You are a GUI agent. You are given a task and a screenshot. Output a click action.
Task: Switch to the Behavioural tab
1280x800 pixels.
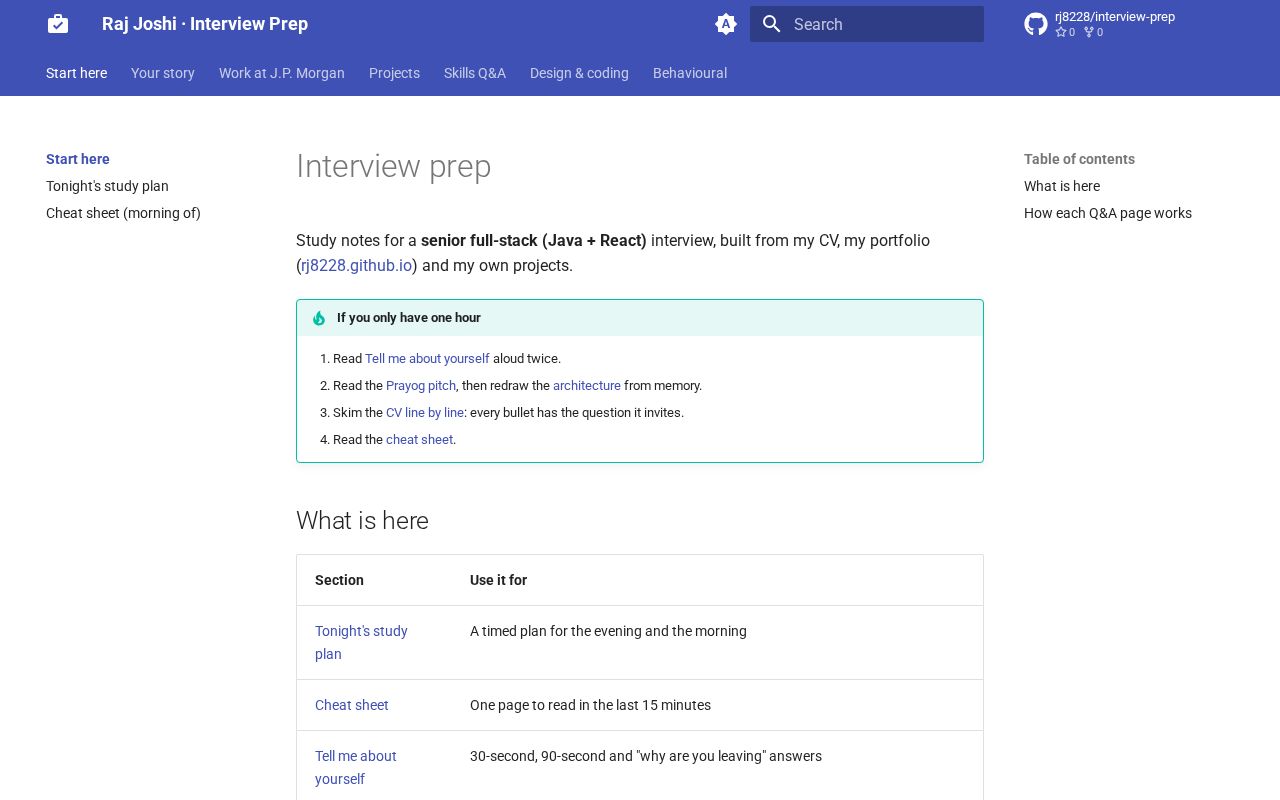point(690,73)
